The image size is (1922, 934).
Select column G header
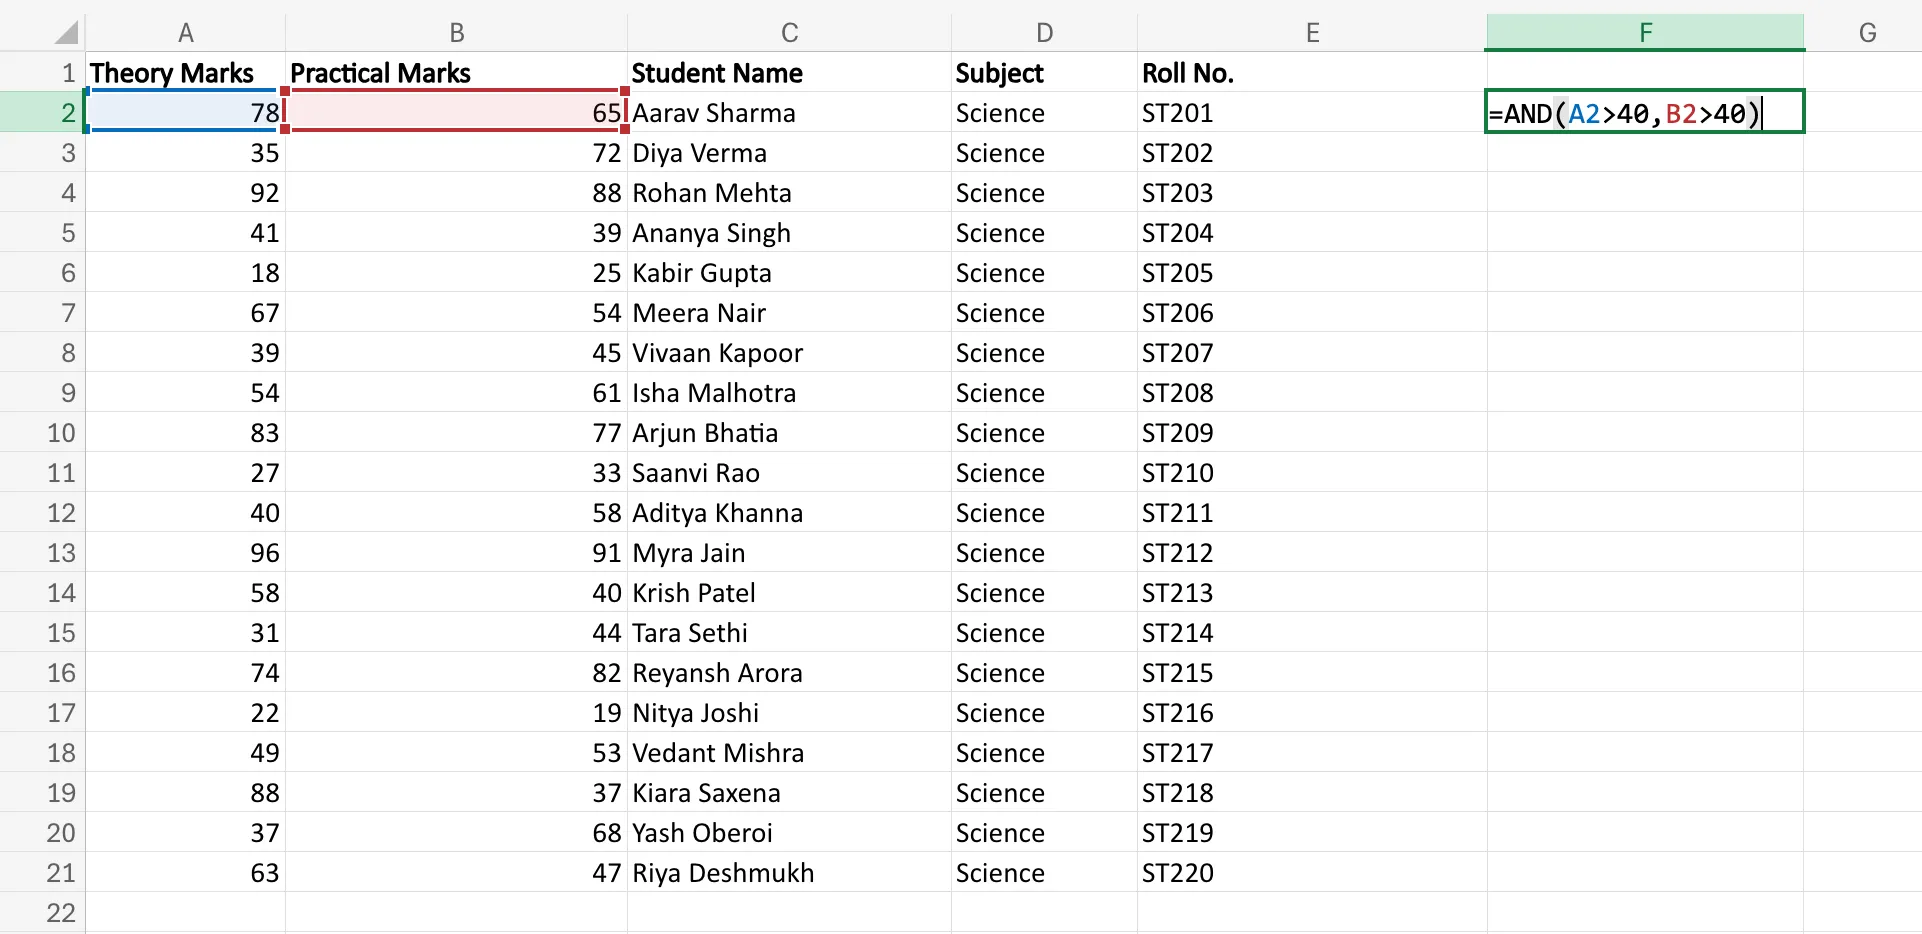(x=1867, y=31)
